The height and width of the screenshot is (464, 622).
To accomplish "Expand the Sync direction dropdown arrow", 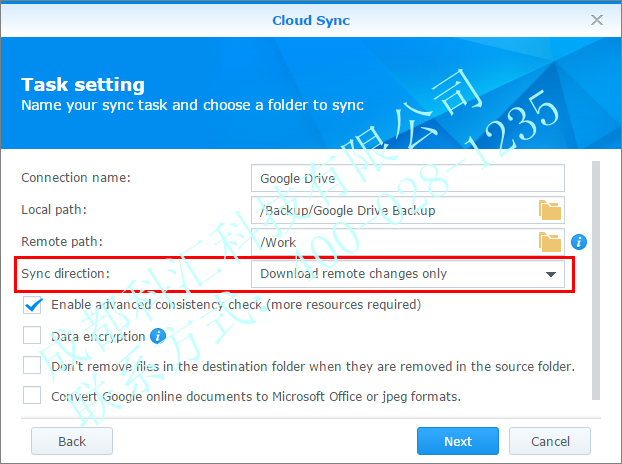I will coord(550,274).
